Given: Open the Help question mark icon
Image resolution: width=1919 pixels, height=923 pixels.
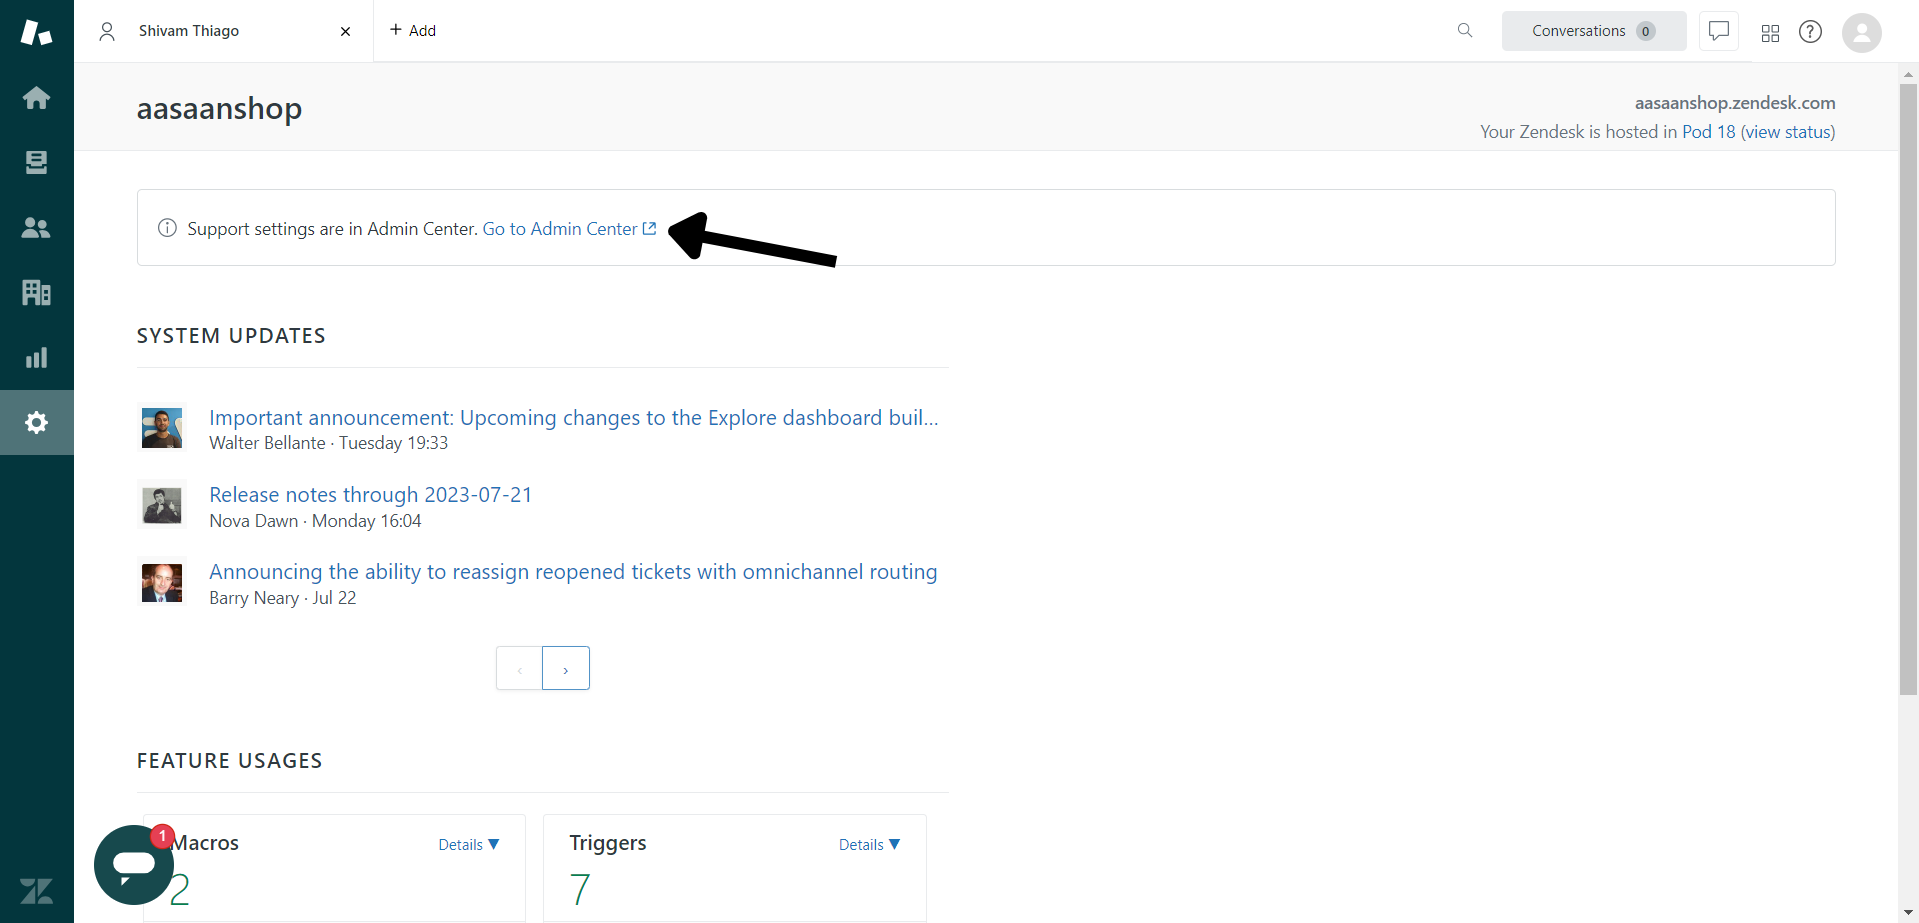Looking at the screenshot, I should point(1810,32).
